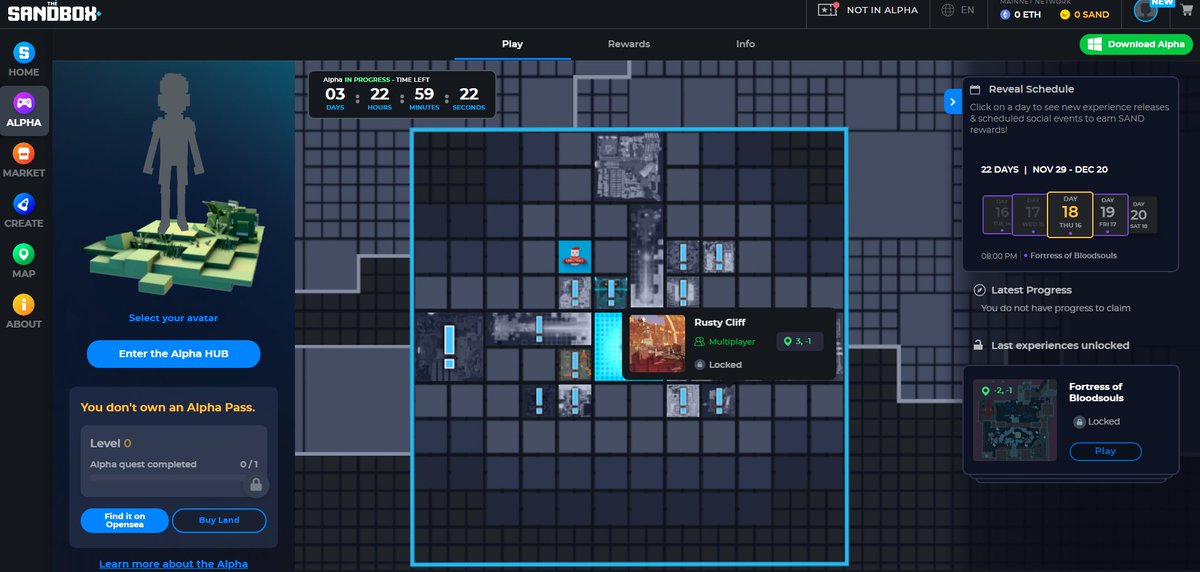Click the Santa Christmas tile on the map

[575, 257]
